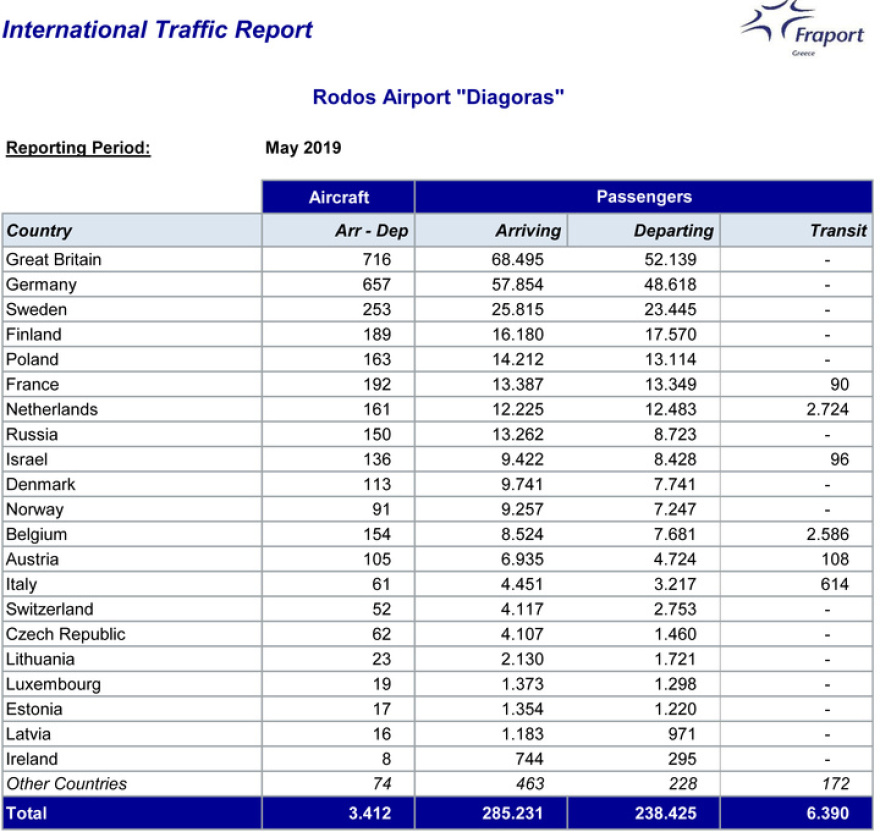
Task: Click Germany's arriving passengers value 57.854
Action: 512,285
